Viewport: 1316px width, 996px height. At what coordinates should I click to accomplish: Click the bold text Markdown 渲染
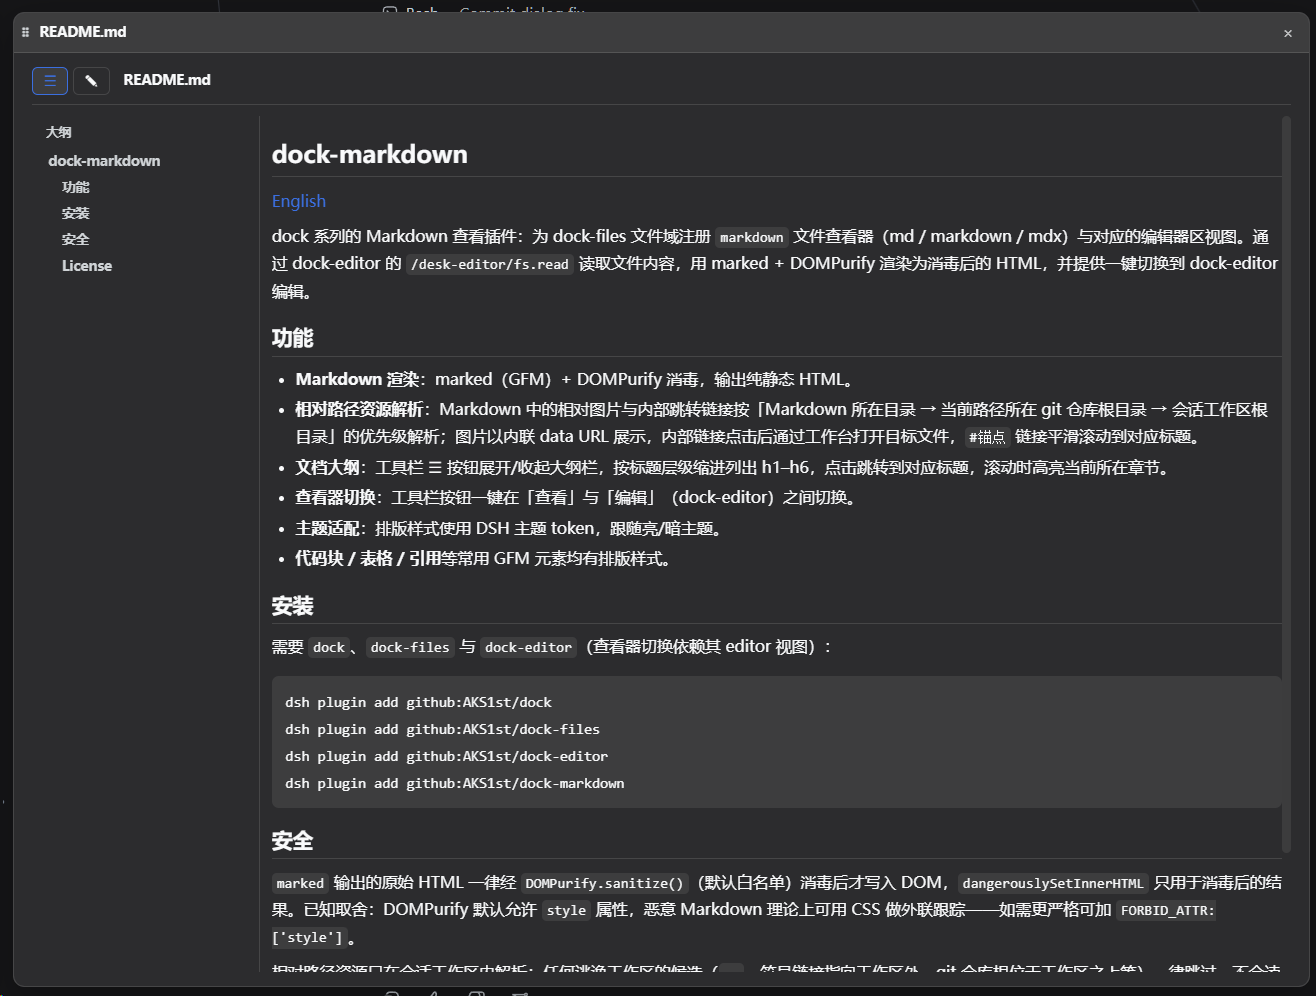357,380
